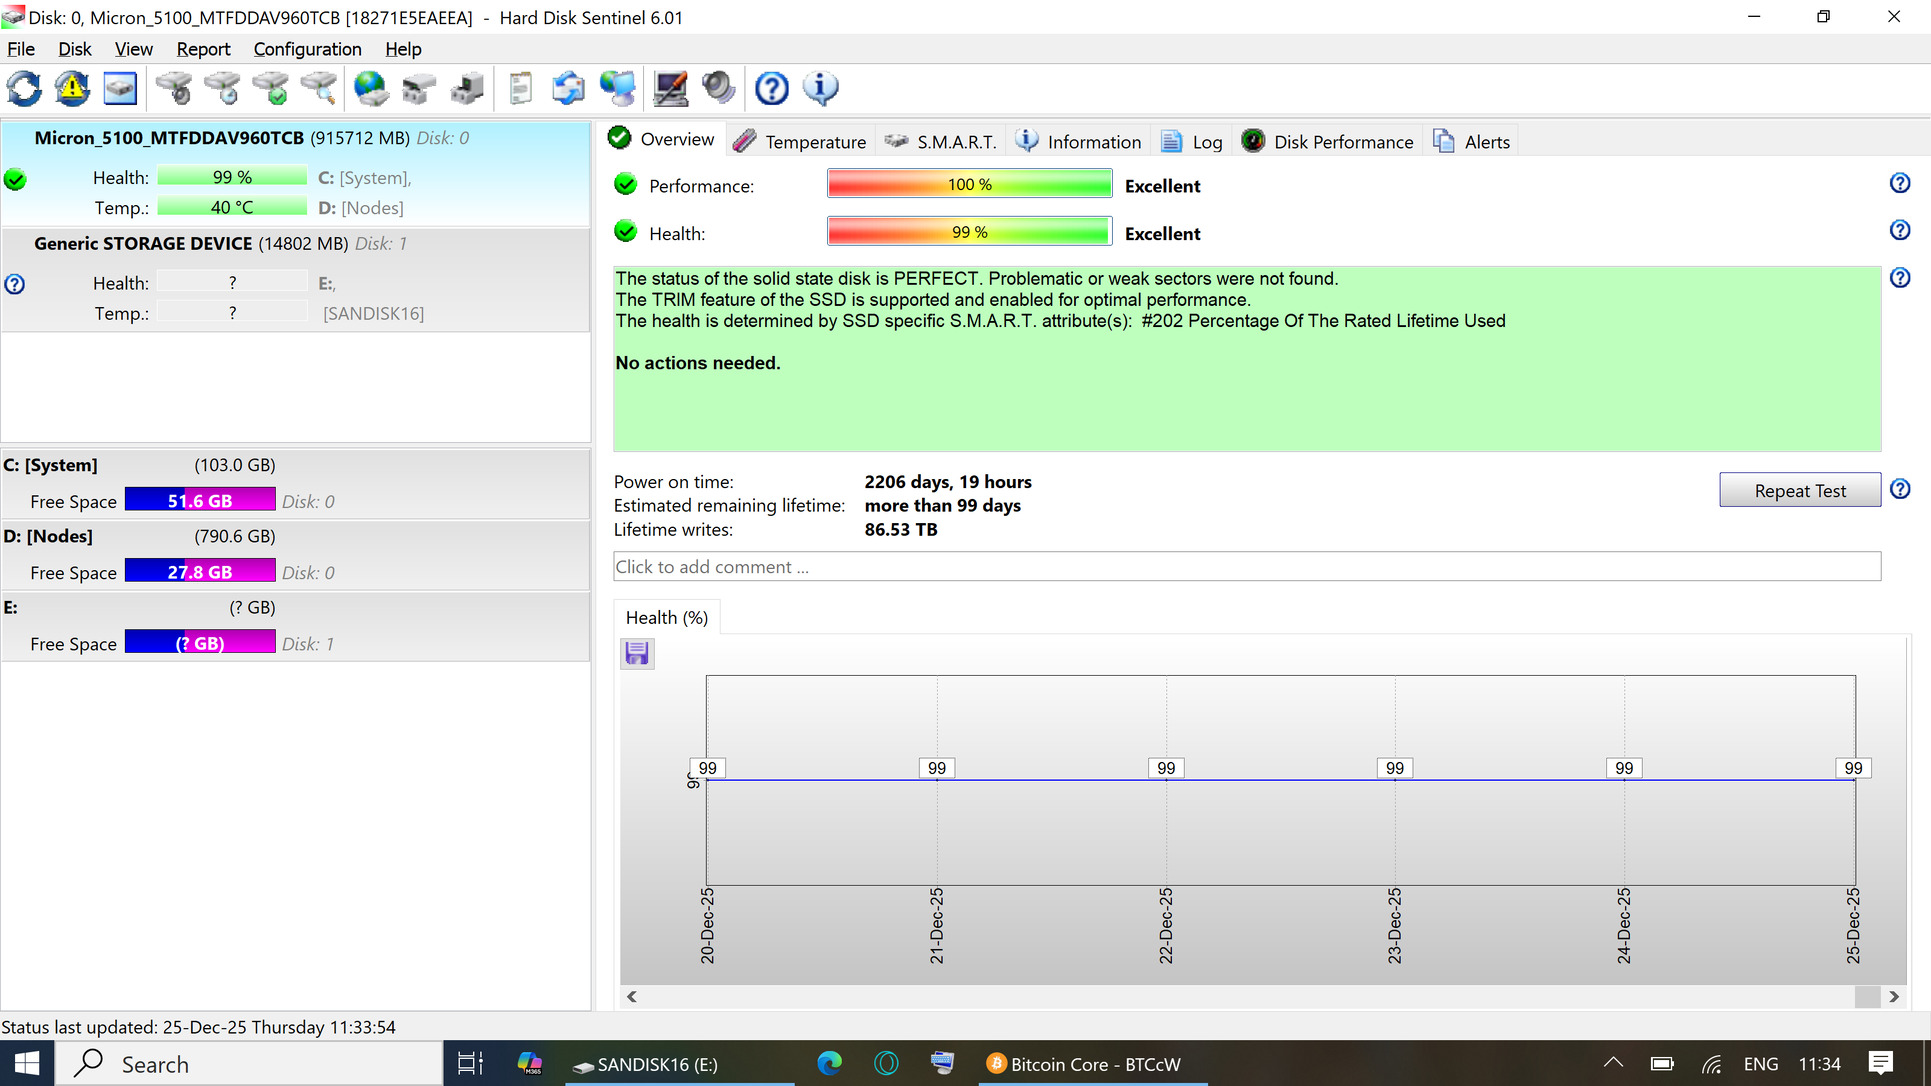Click the globe with disk toolbar icon
This screenshot has height=1086, width=1931.
[x=371, y=89]
